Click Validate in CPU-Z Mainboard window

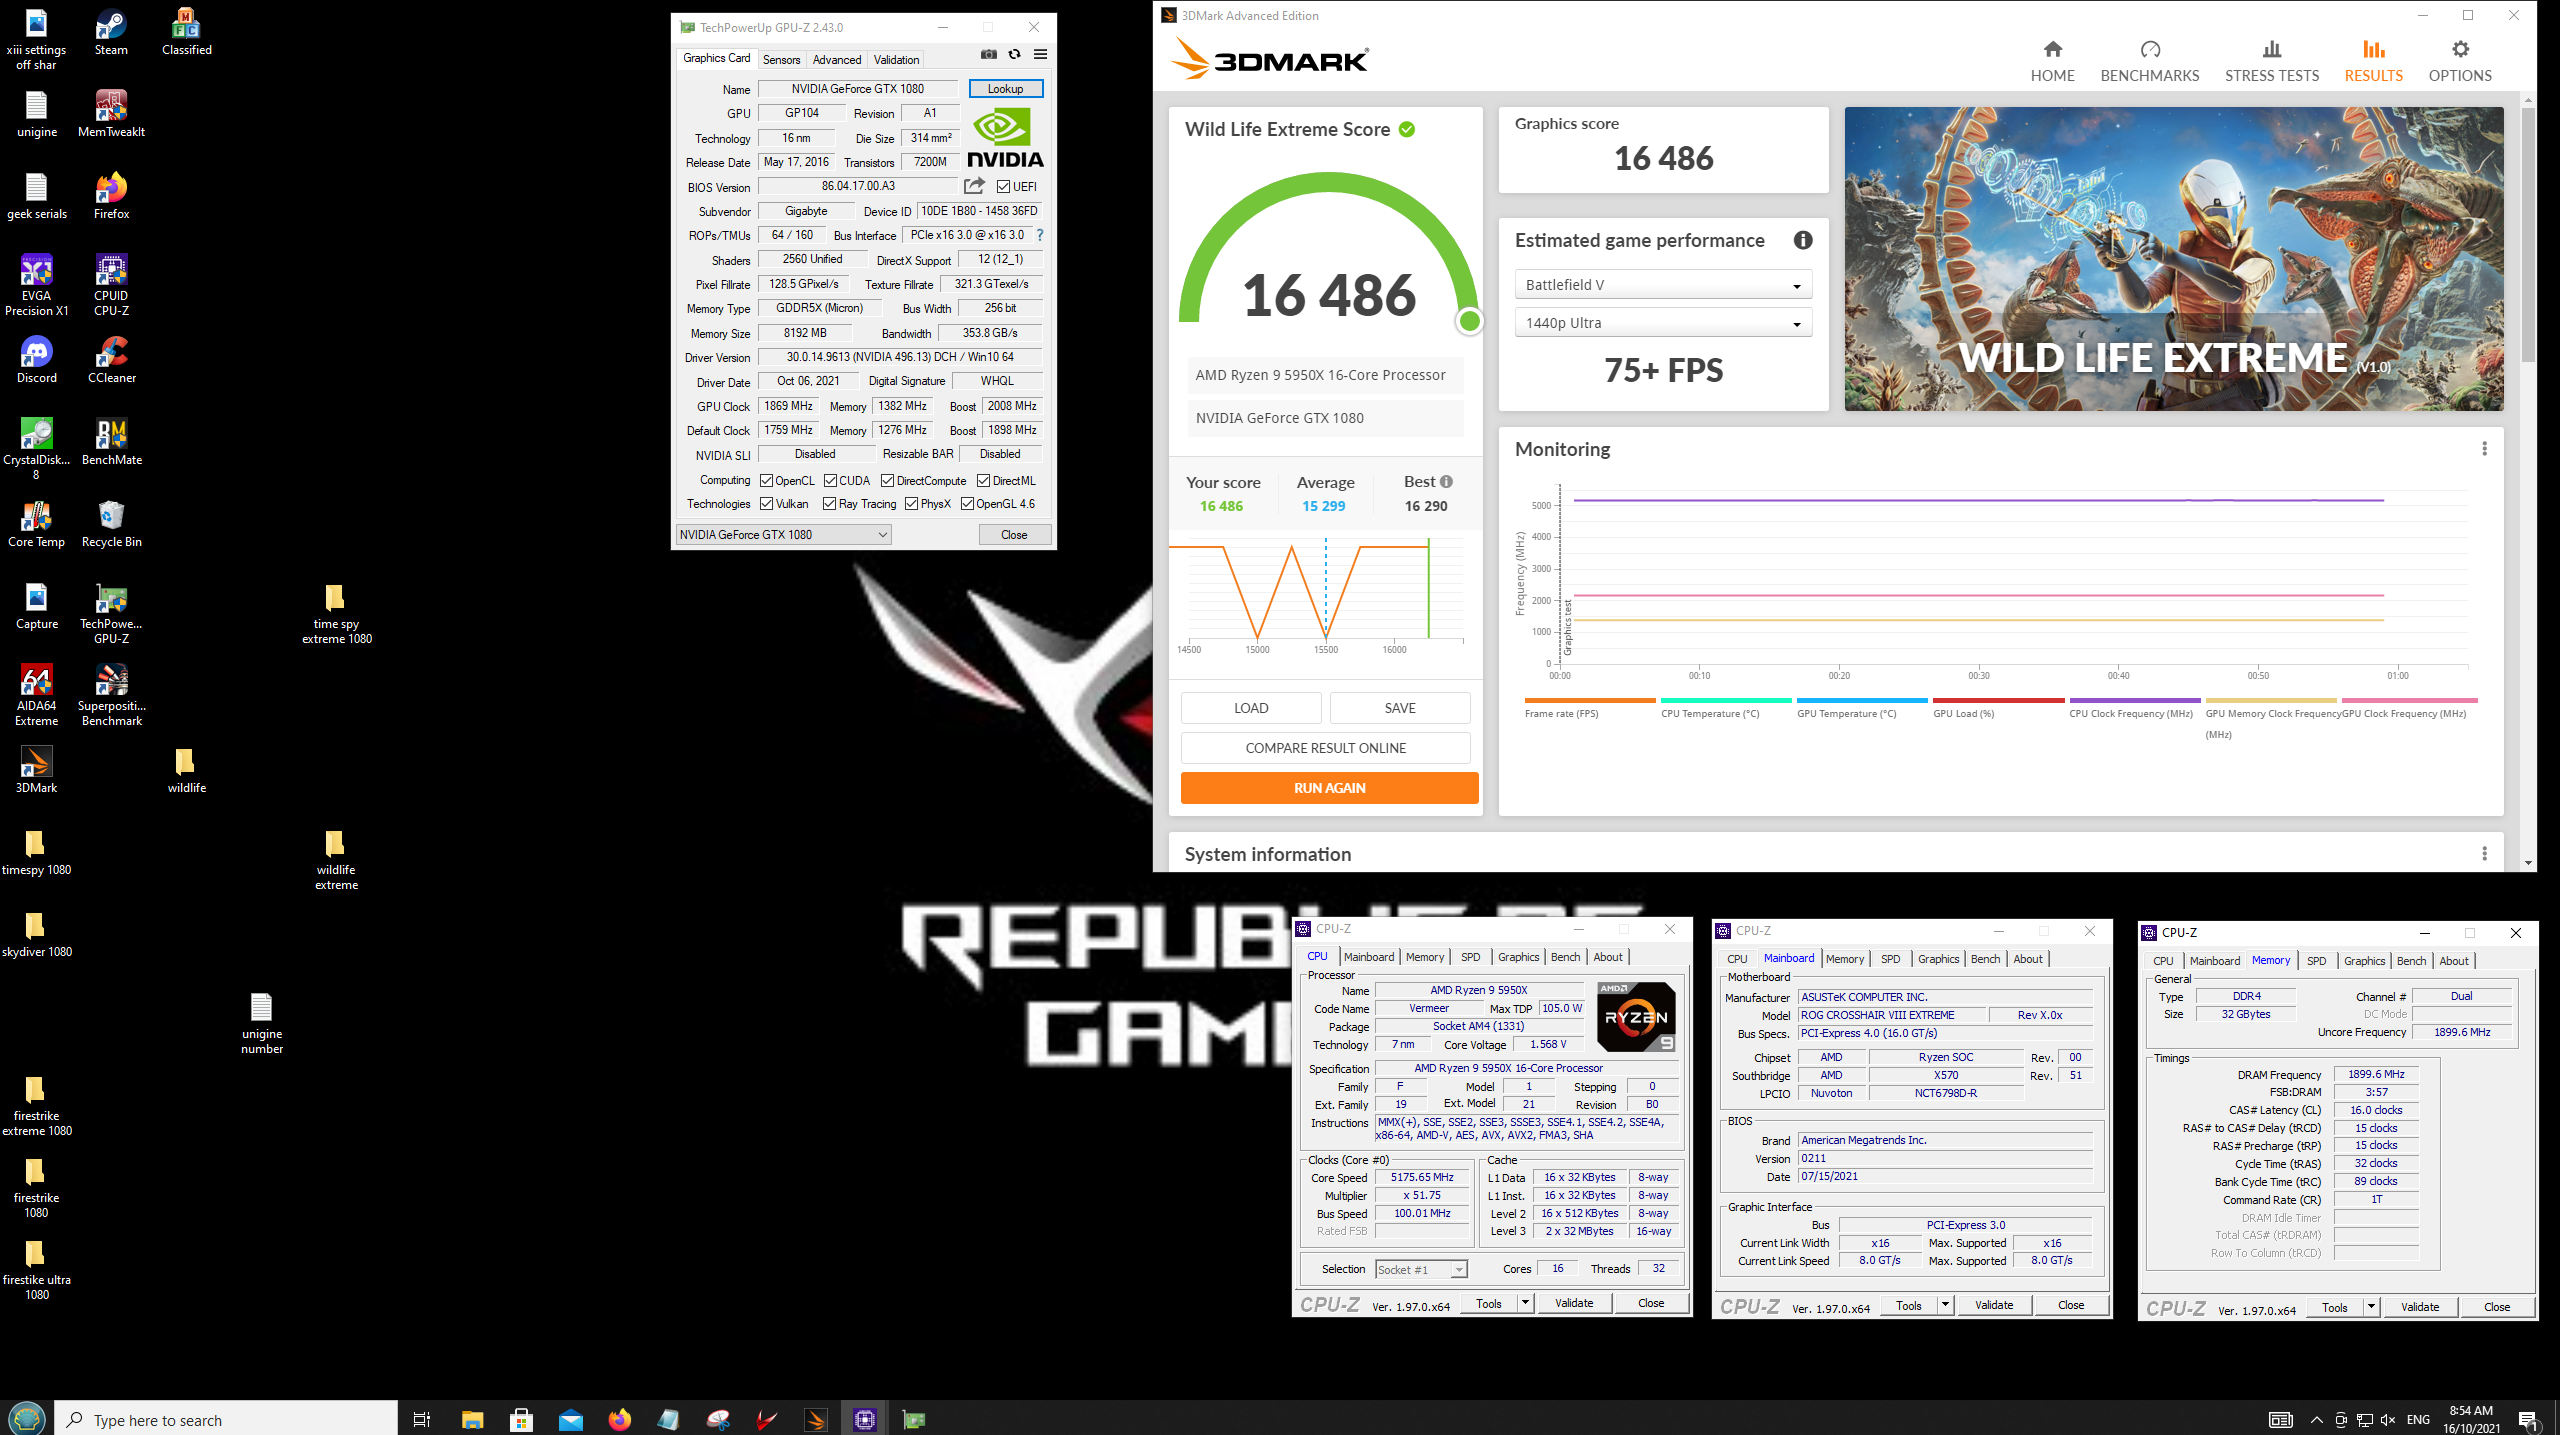[x=1994, y=1305]
